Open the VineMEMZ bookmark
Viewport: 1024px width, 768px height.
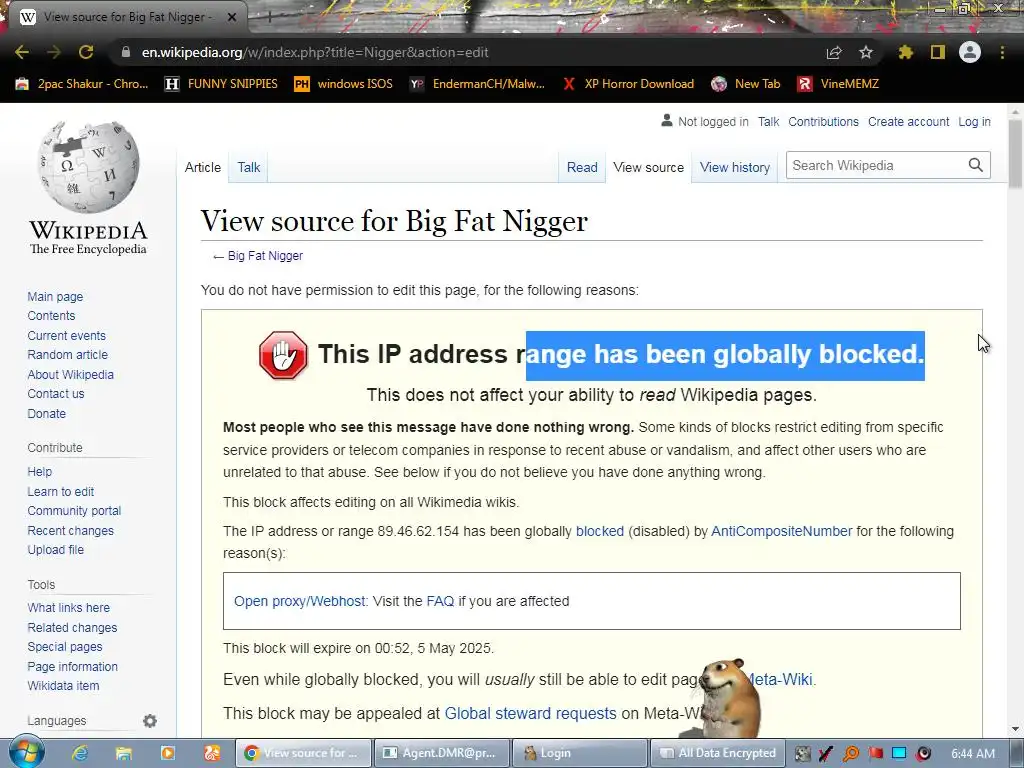pyautogui.click(x=838, y=84)
